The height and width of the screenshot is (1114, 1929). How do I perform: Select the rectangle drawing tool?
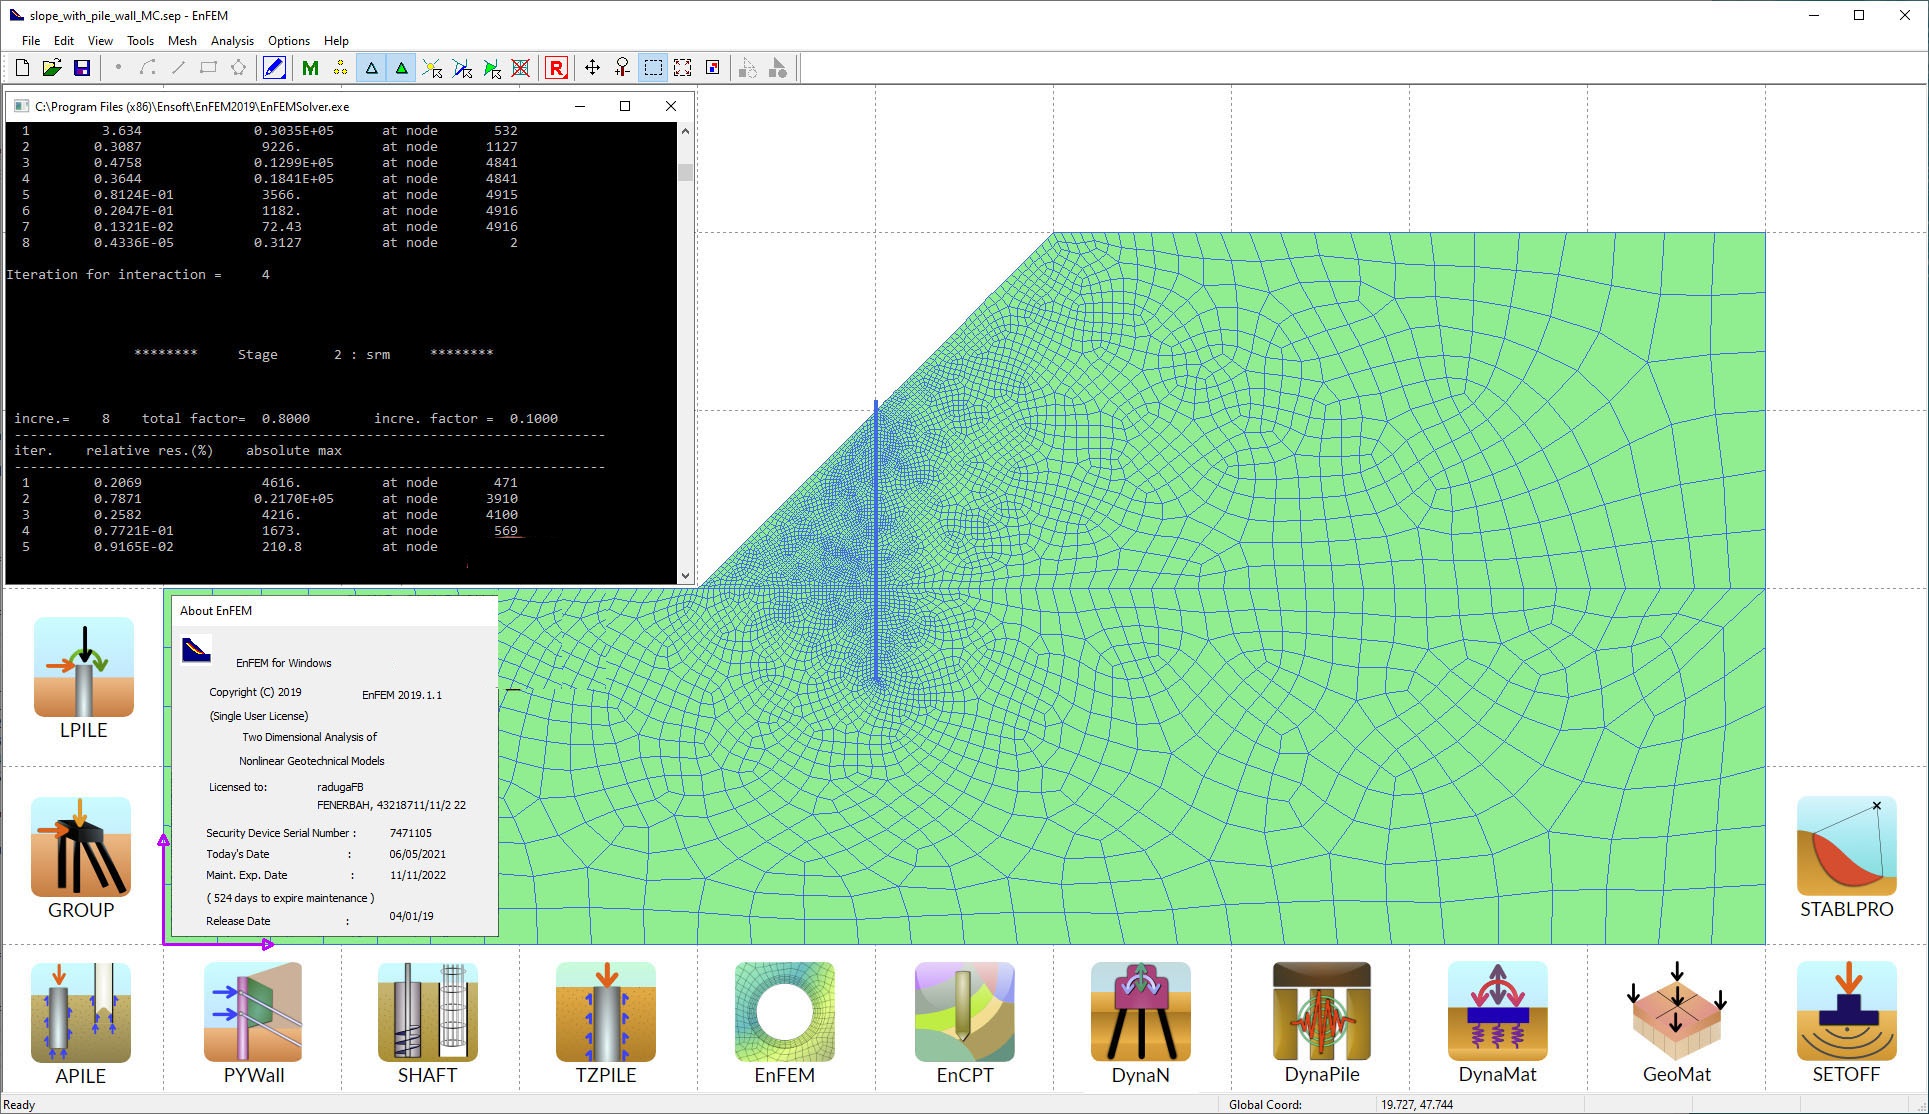[x=208, y=68]
